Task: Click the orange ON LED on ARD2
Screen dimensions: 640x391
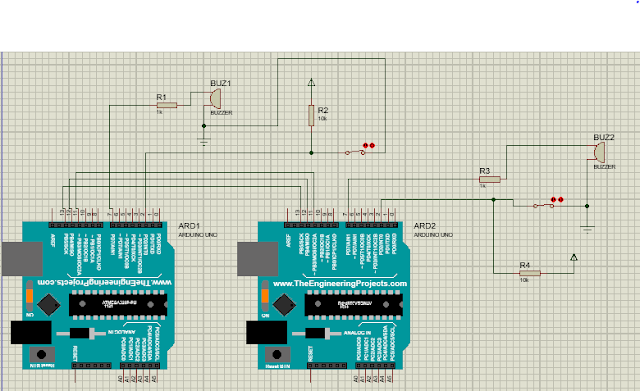Action: 265,295
